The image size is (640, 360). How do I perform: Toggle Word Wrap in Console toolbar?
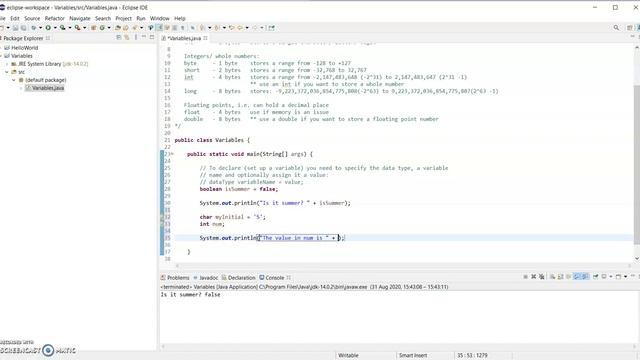pyautogui.click(x=569, y=277)
